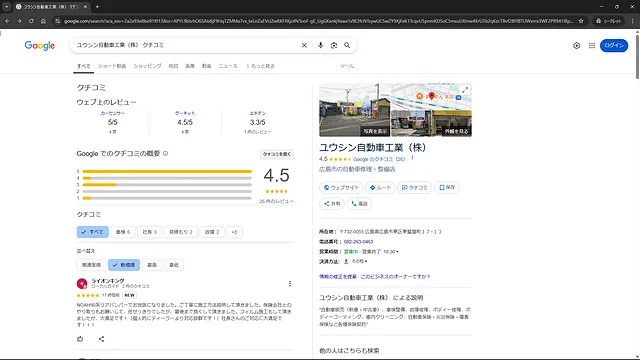The image size is (640, 360).
Task: Open the もっと見る search menu
Action: click(260, 66)
